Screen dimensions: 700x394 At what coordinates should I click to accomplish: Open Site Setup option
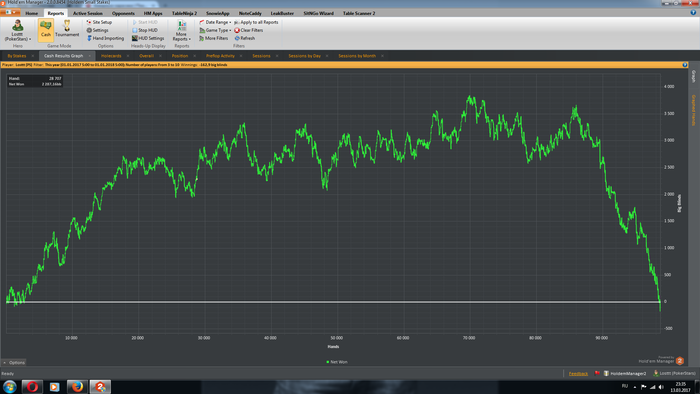click(x=99, y=22)
